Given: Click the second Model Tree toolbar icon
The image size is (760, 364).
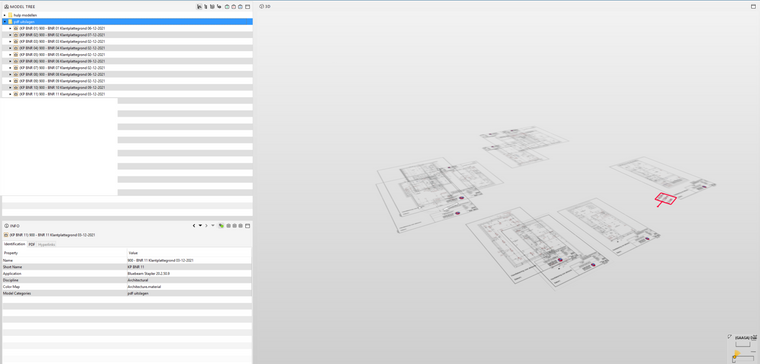Looking at the screenshot, I should click(x=206, y=7).
